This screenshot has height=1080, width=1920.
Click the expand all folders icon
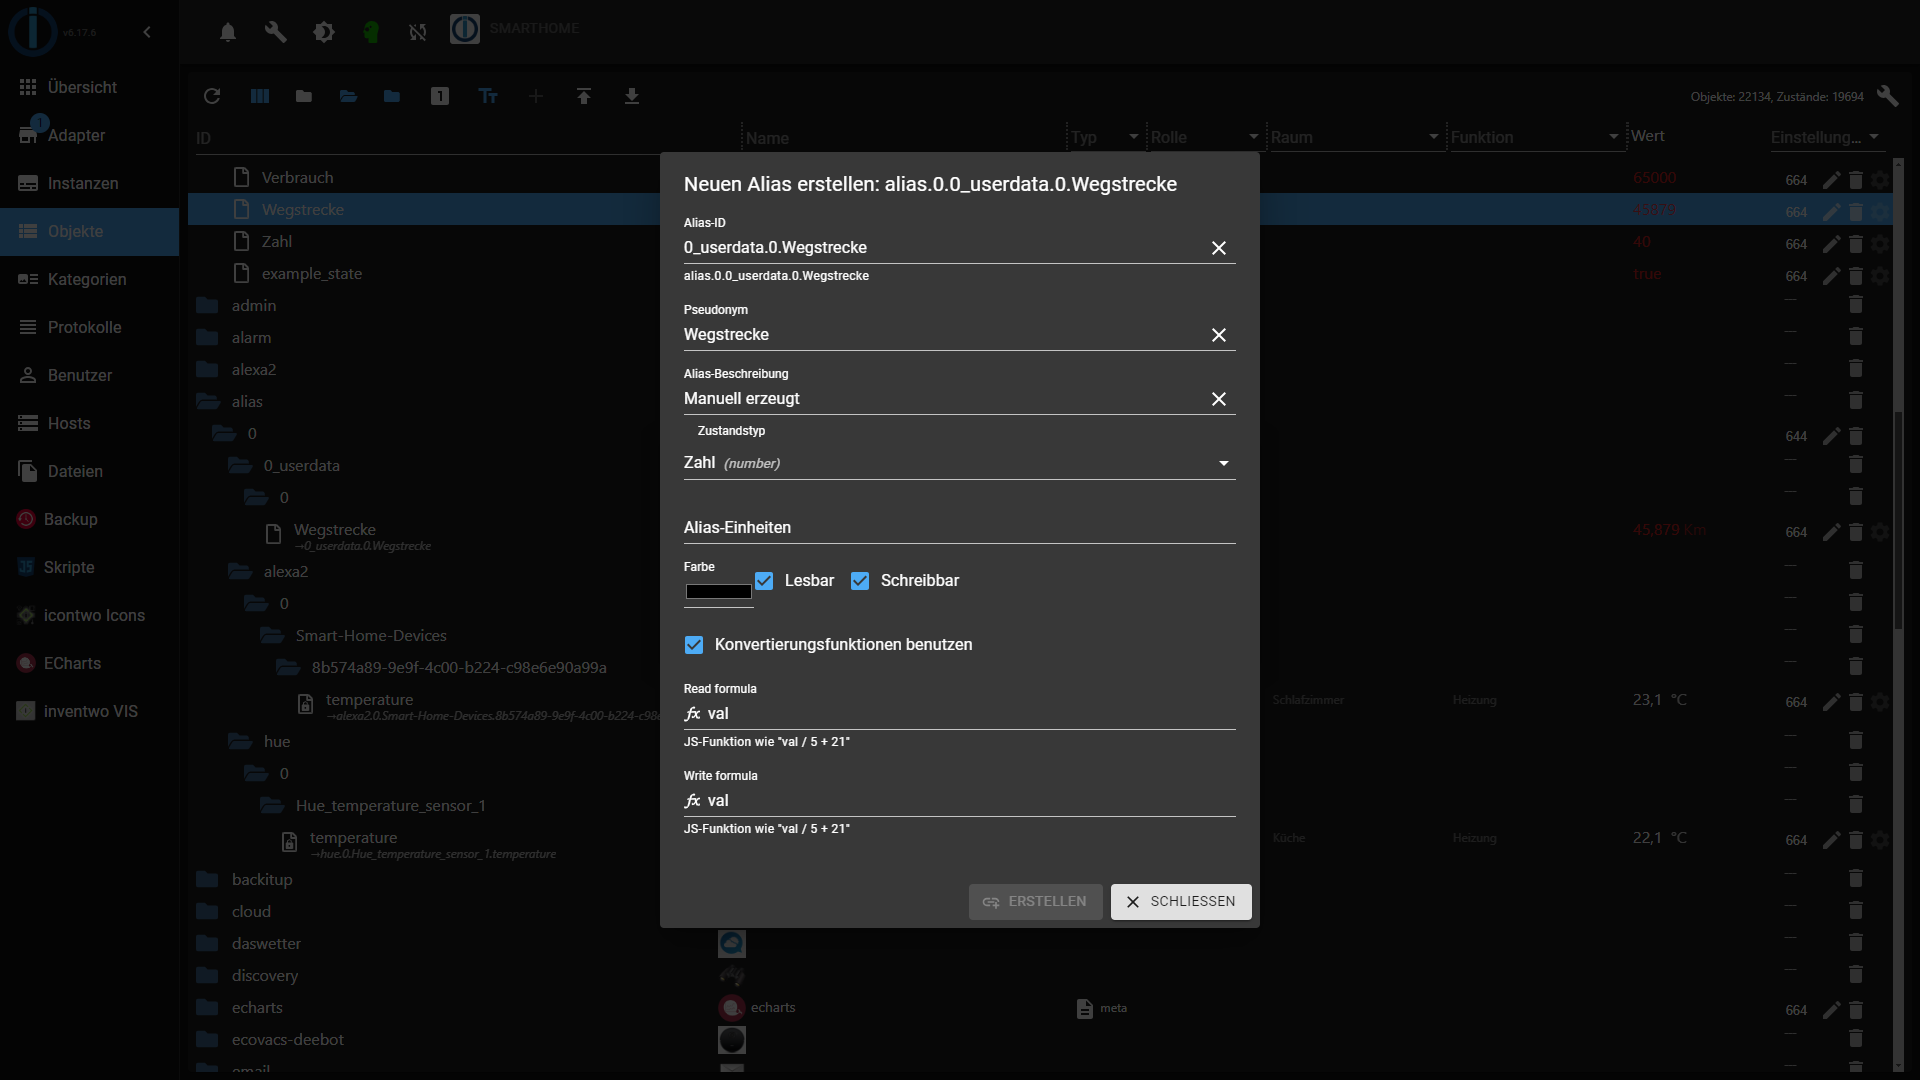click(x=348, y=96)
